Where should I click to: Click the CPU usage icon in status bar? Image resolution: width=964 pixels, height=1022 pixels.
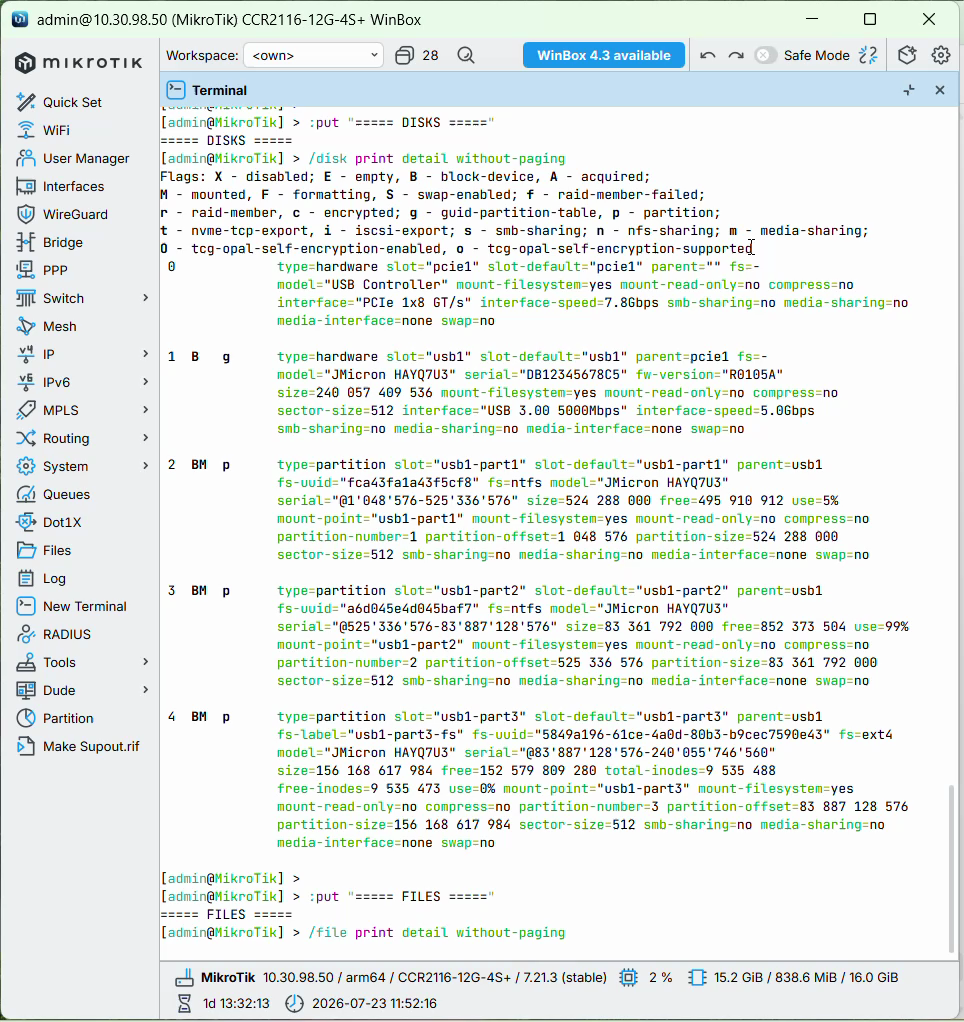pyautogui.click(x=628, y=978)
